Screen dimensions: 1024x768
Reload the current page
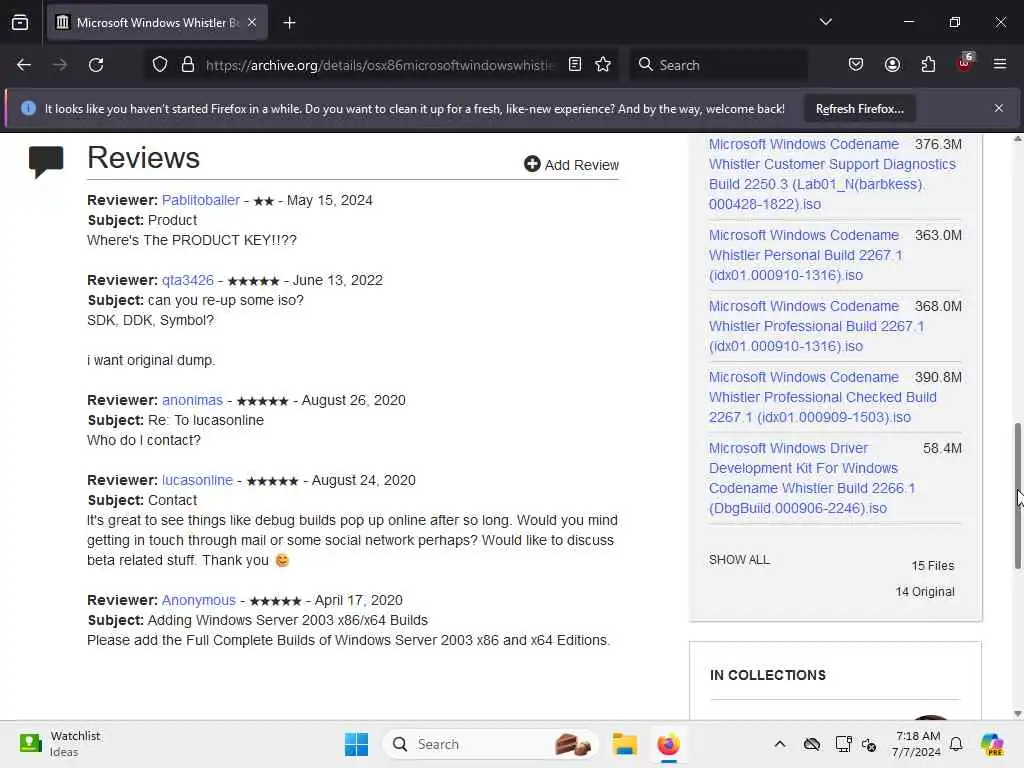[96, 65]
